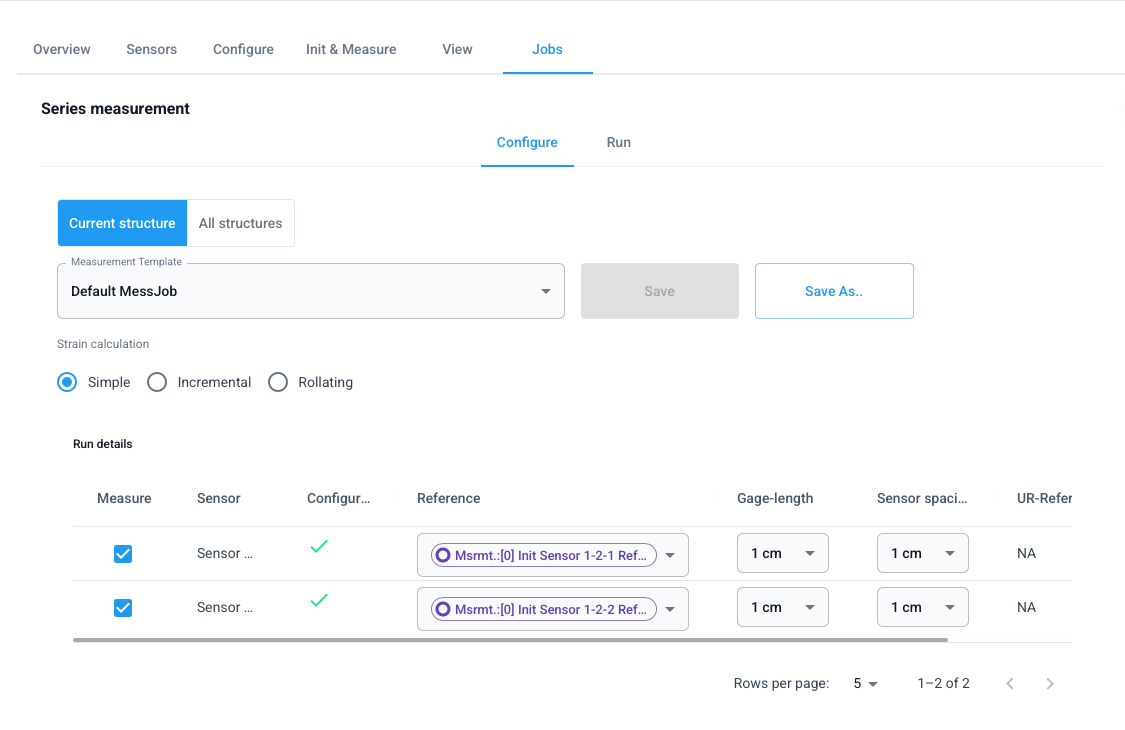This screenshot has height=730, width=1125.
Task: Open Reference dropdown showing Init Sensor 1-2-2
Action: coord(552,609)
